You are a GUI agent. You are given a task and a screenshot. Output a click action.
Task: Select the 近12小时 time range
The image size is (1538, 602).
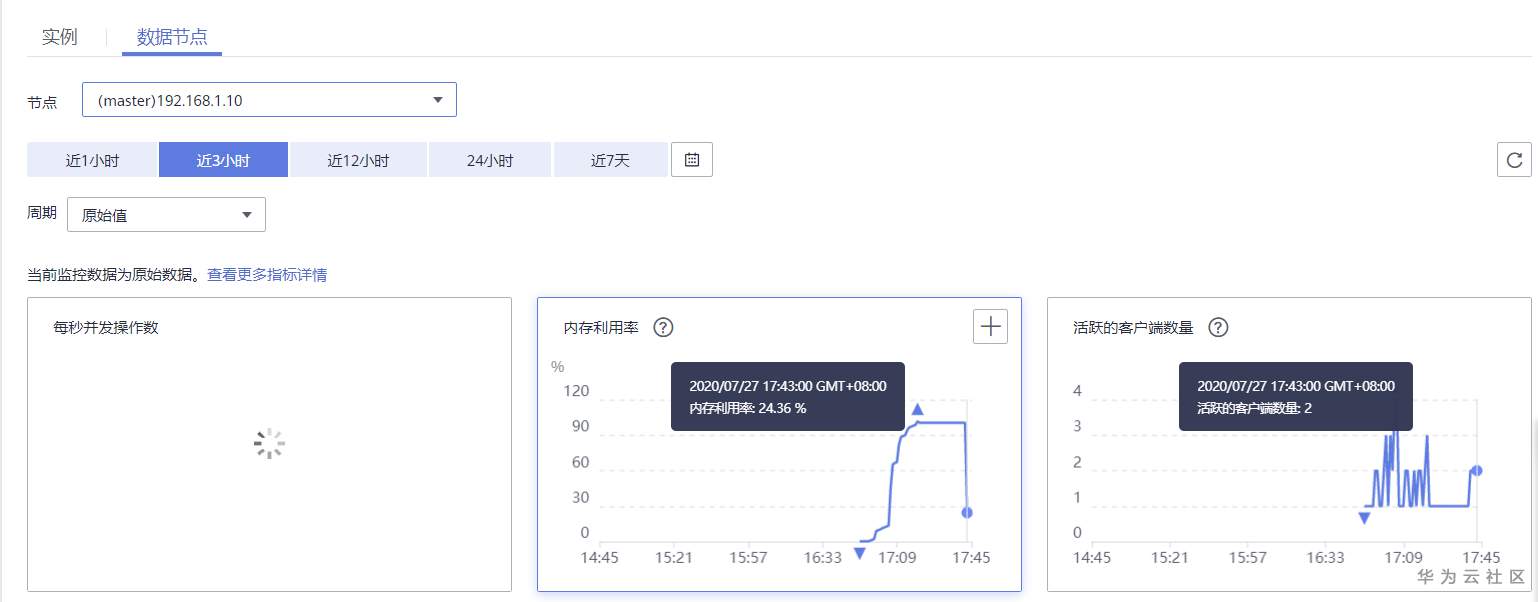(x=358, y=160)
